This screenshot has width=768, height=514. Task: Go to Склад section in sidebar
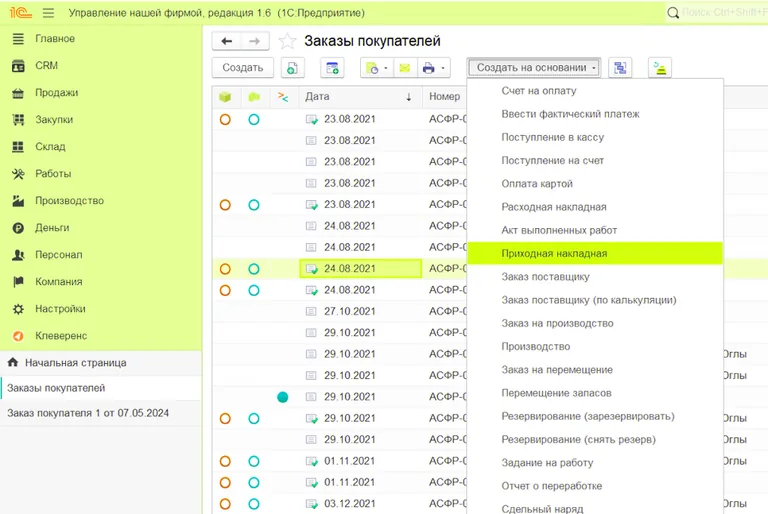tap(50, 147)
